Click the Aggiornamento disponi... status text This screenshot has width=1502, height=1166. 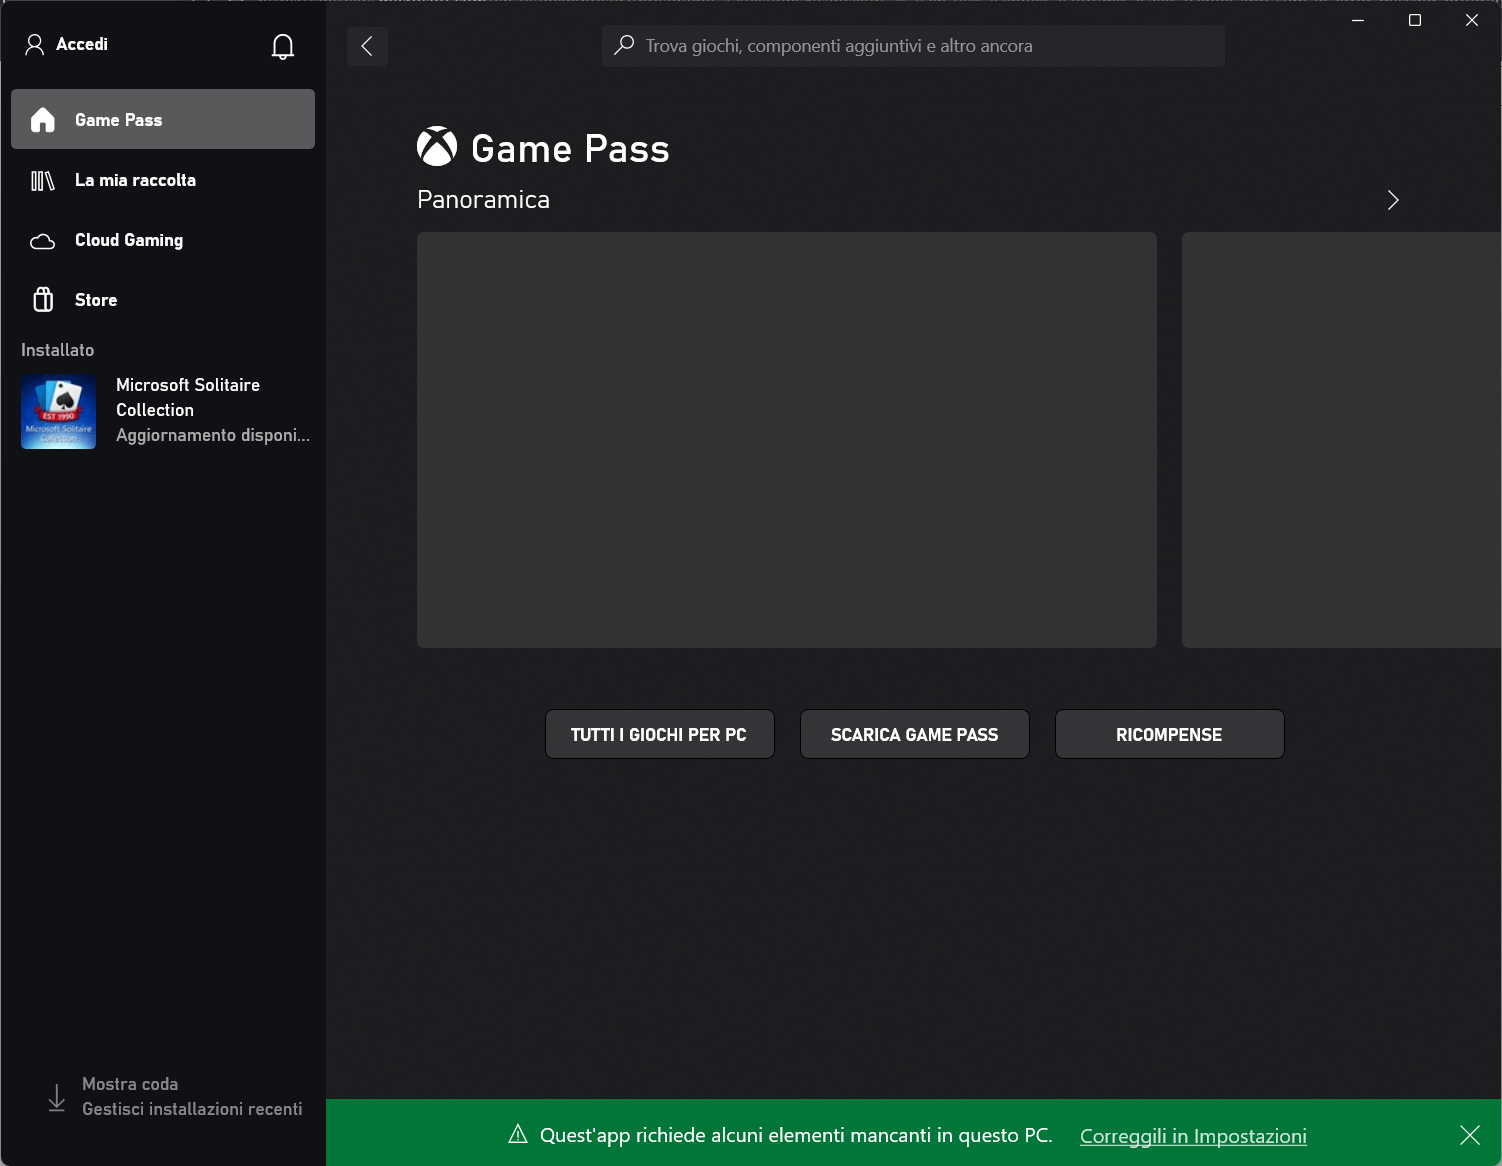coord(213,435)
